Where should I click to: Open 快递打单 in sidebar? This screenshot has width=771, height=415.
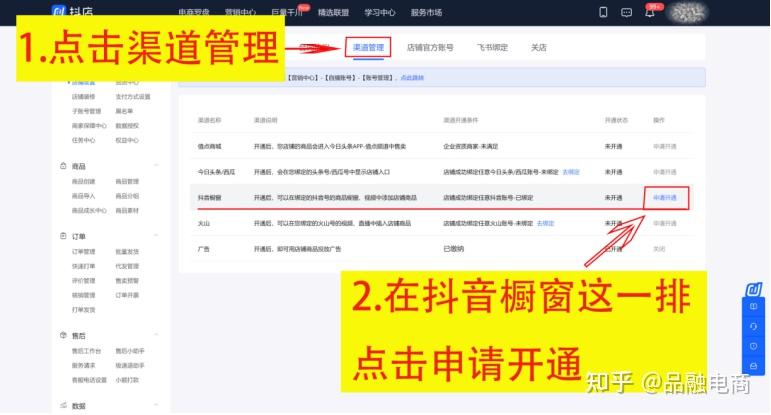84,266
